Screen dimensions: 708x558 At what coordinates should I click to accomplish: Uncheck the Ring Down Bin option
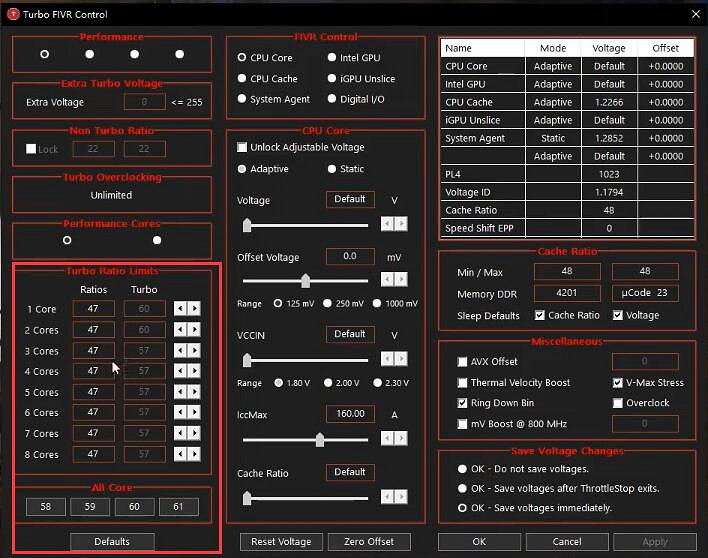coord(462,403)
